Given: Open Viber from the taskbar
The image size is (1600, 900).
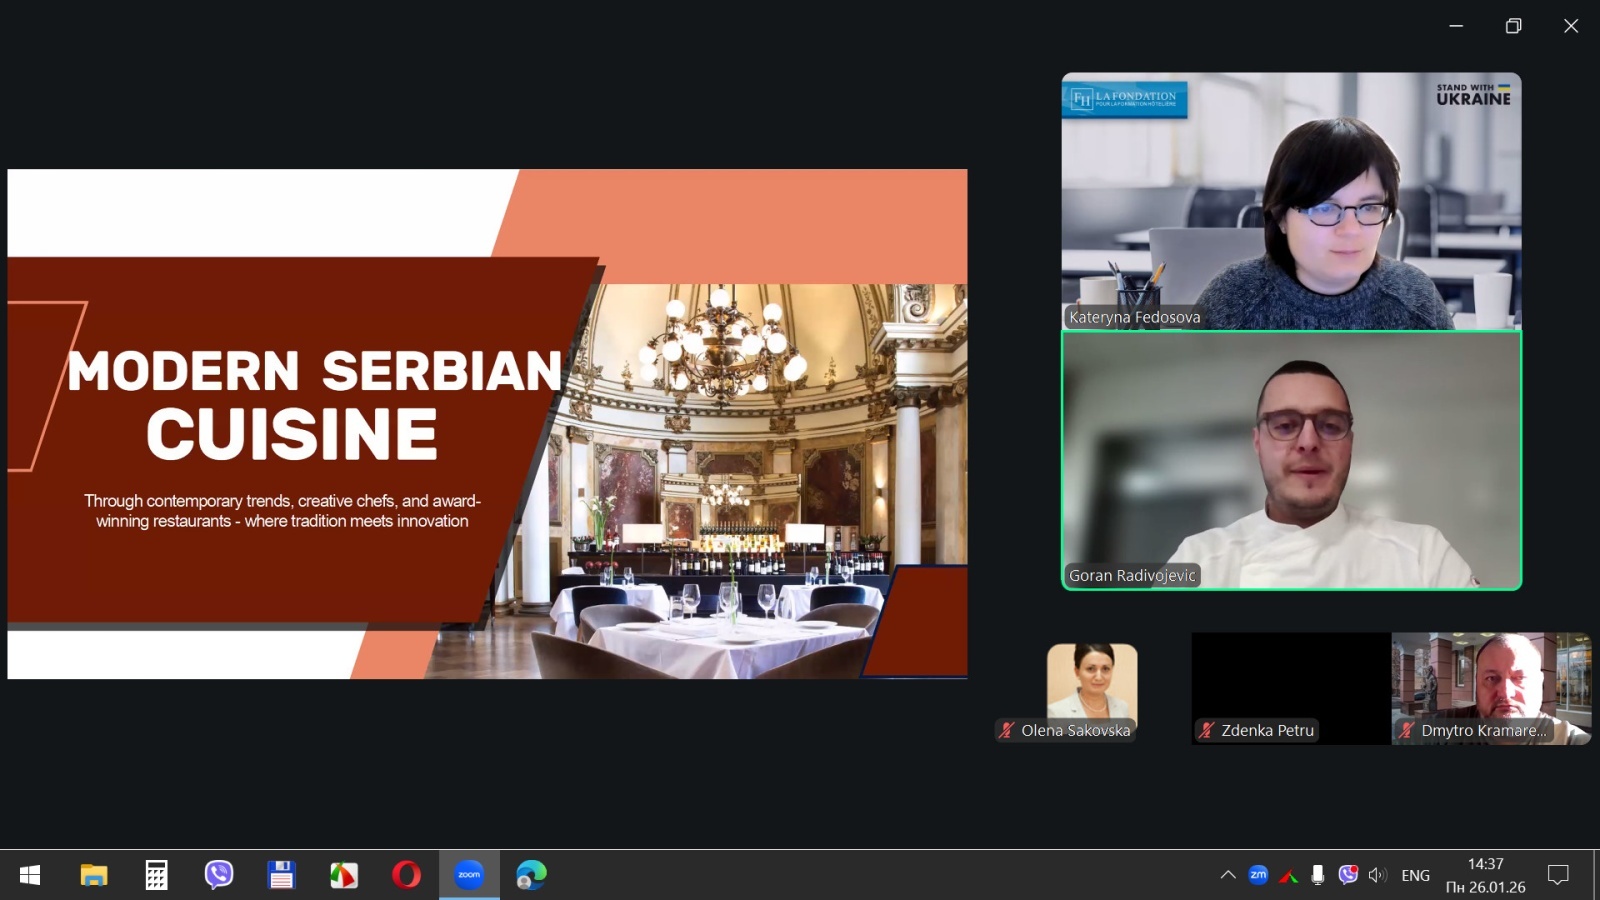Looking at the screenshot, I should [x=218, y=875].
